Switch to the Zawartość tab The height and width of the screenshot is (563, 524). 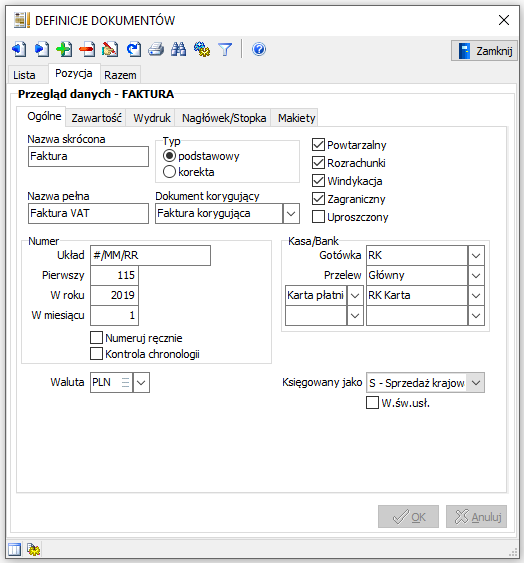96,118
